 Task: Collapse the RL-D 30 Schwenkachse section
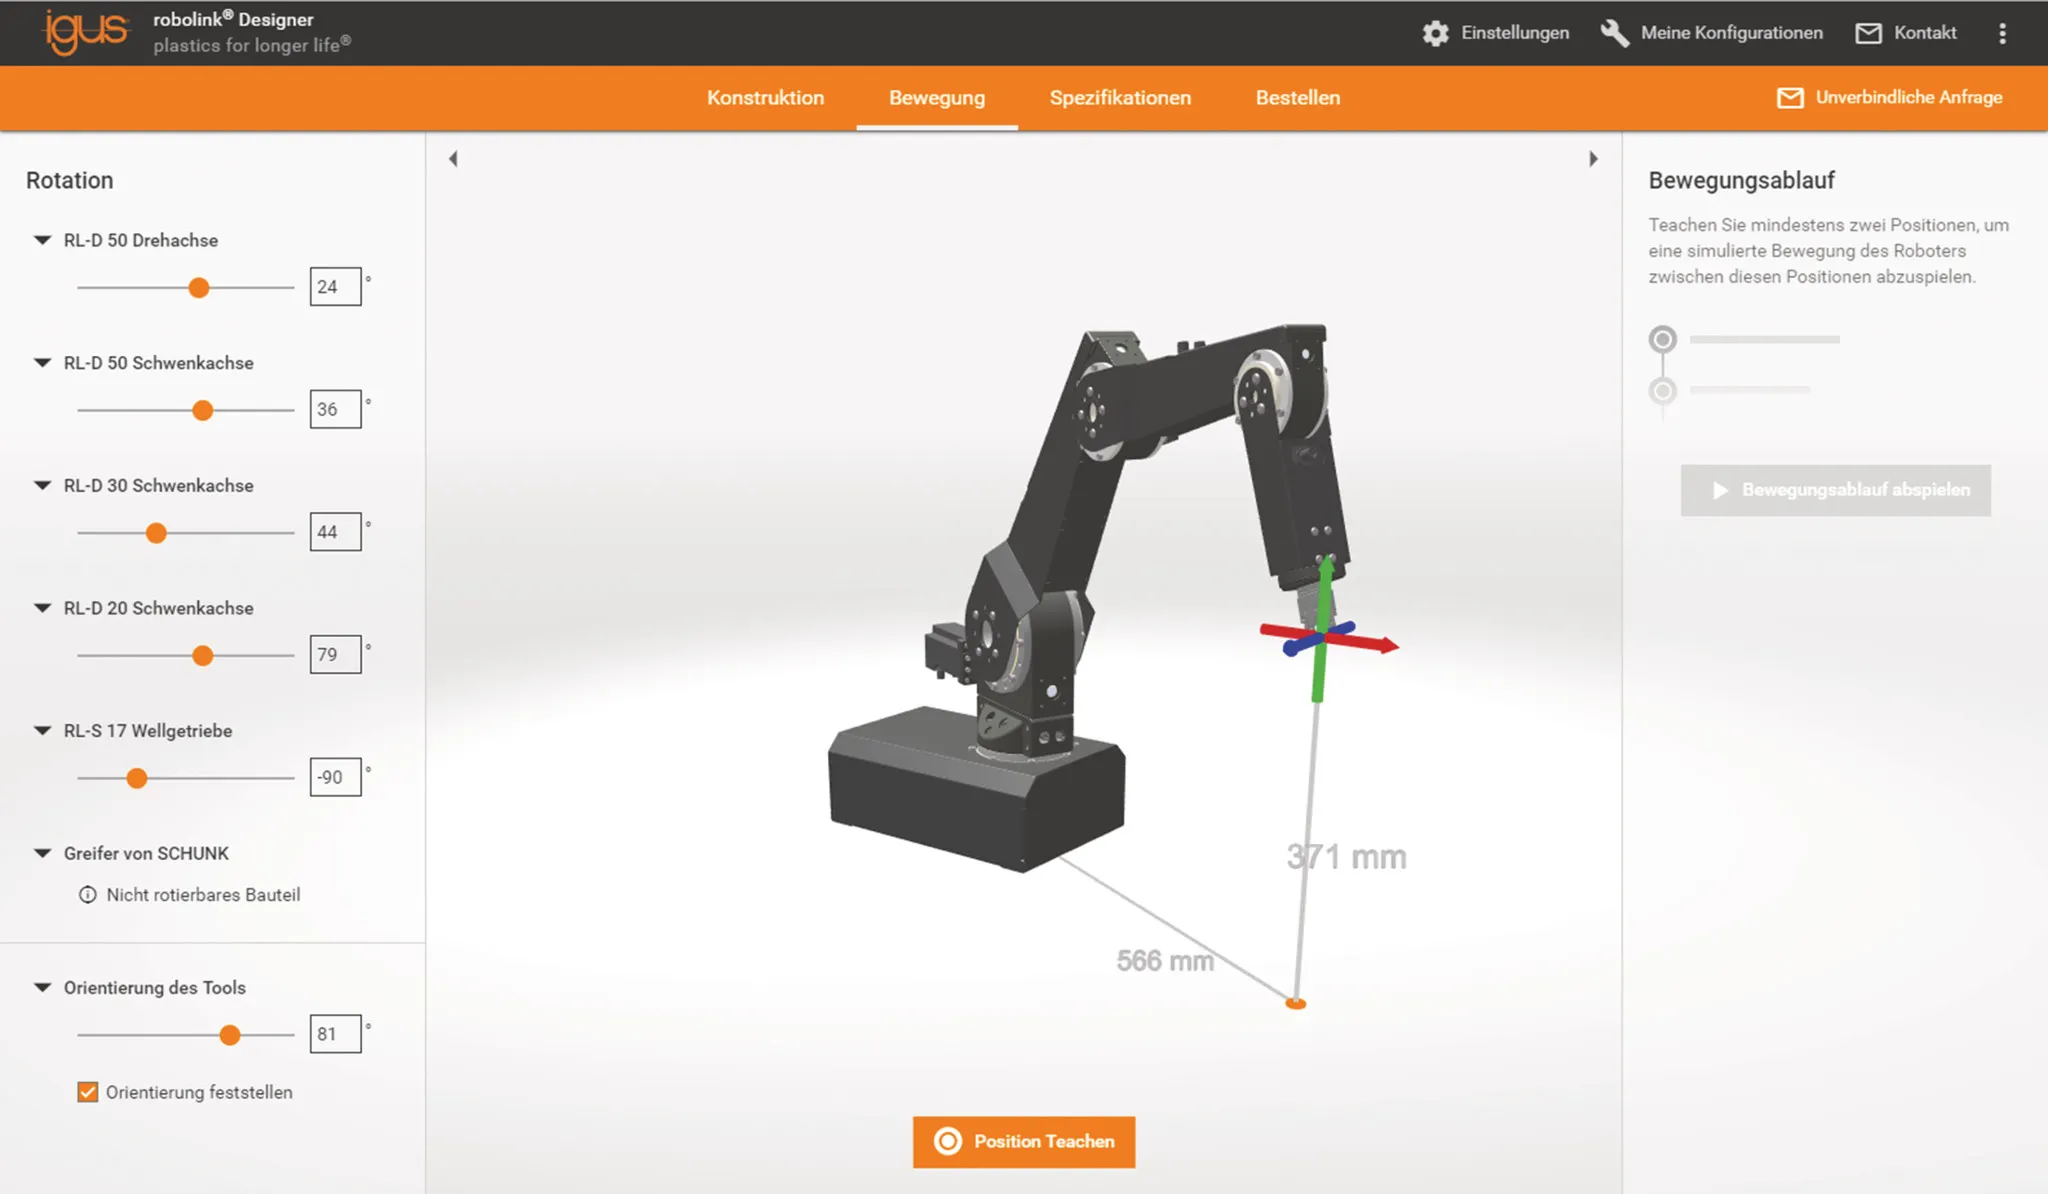coord(41,486)
